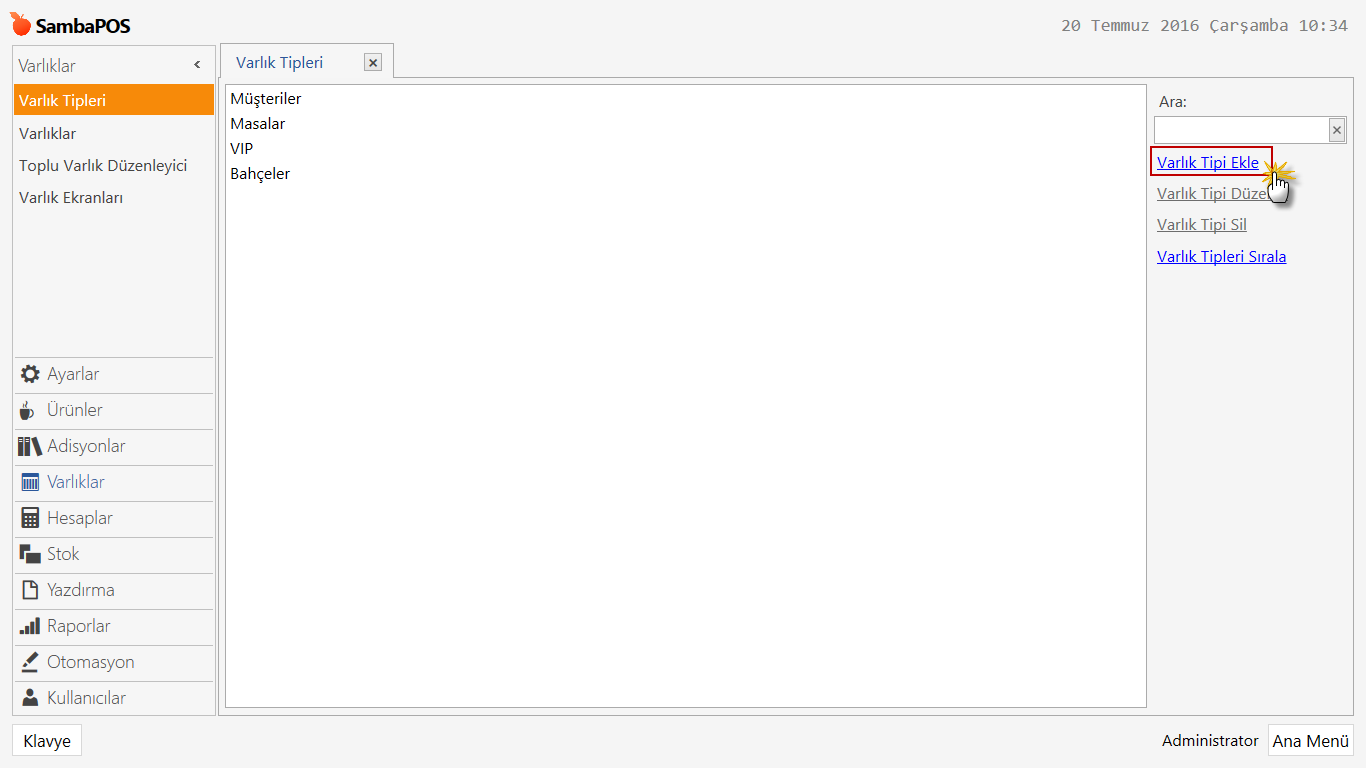This screenshot has height=768, width=1366.
Task: Open Kullanıcılar via its person icon
Action: click(x=30, y=698)
